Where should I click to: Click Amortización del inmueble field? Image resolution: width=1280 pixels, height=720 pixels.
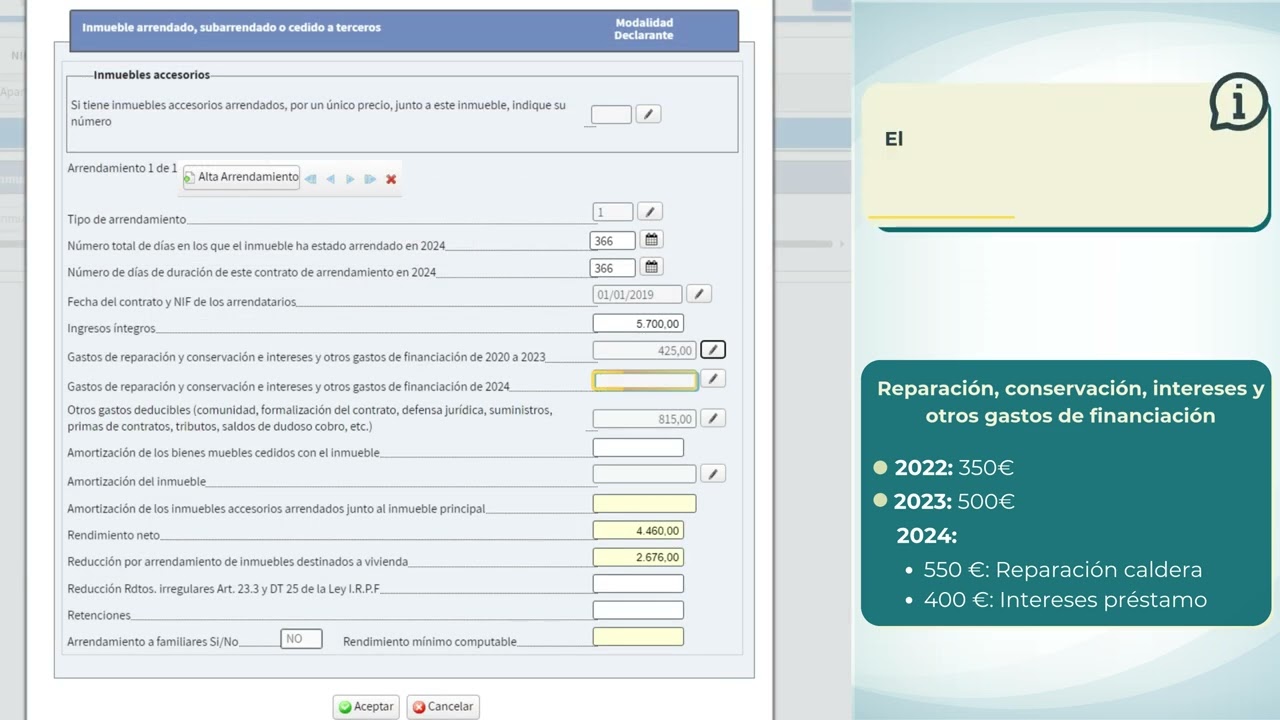click(x=644, y=474)
